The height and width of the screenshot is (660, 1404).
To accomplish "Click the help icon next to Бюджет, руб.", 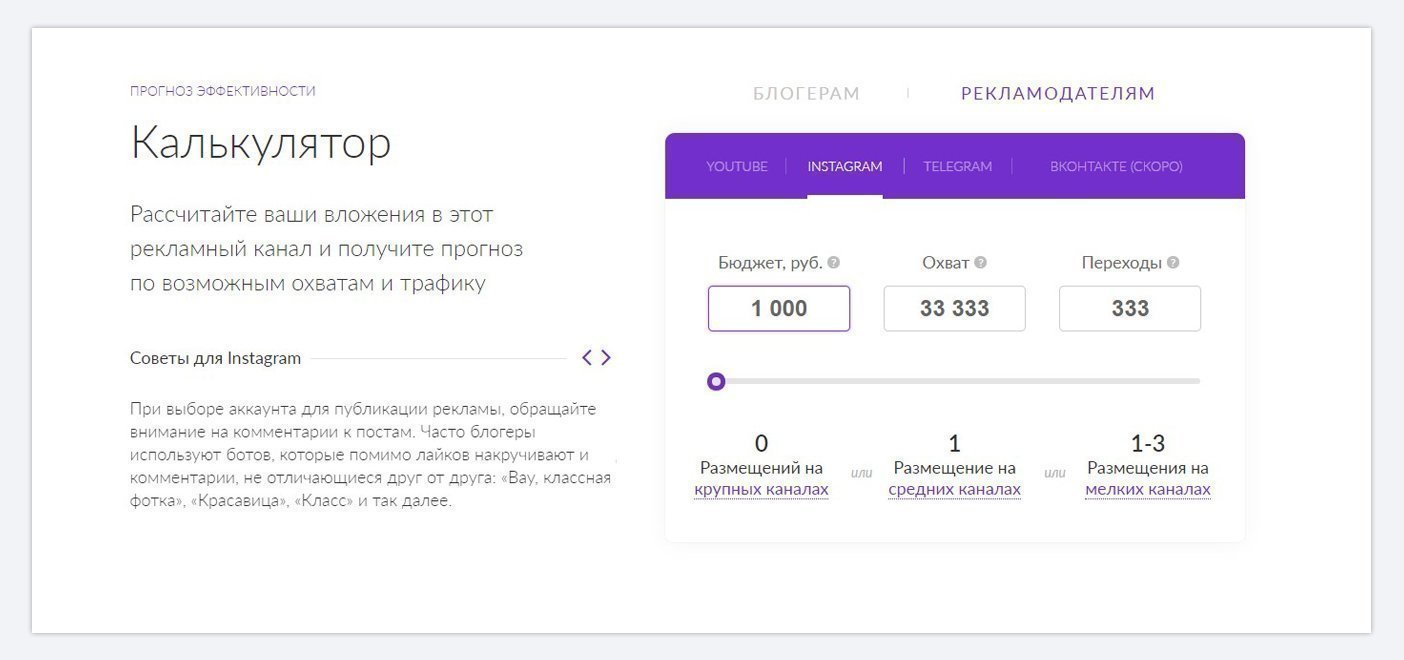I will pos(834,263).
